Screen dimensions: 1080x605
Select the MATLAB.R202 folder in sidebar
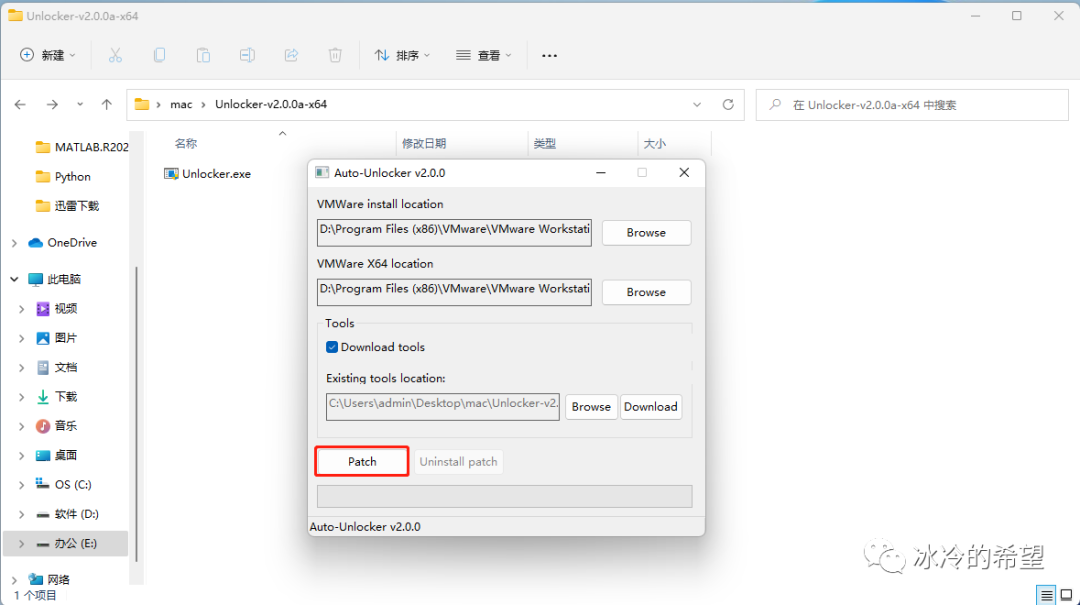[81, 147]
